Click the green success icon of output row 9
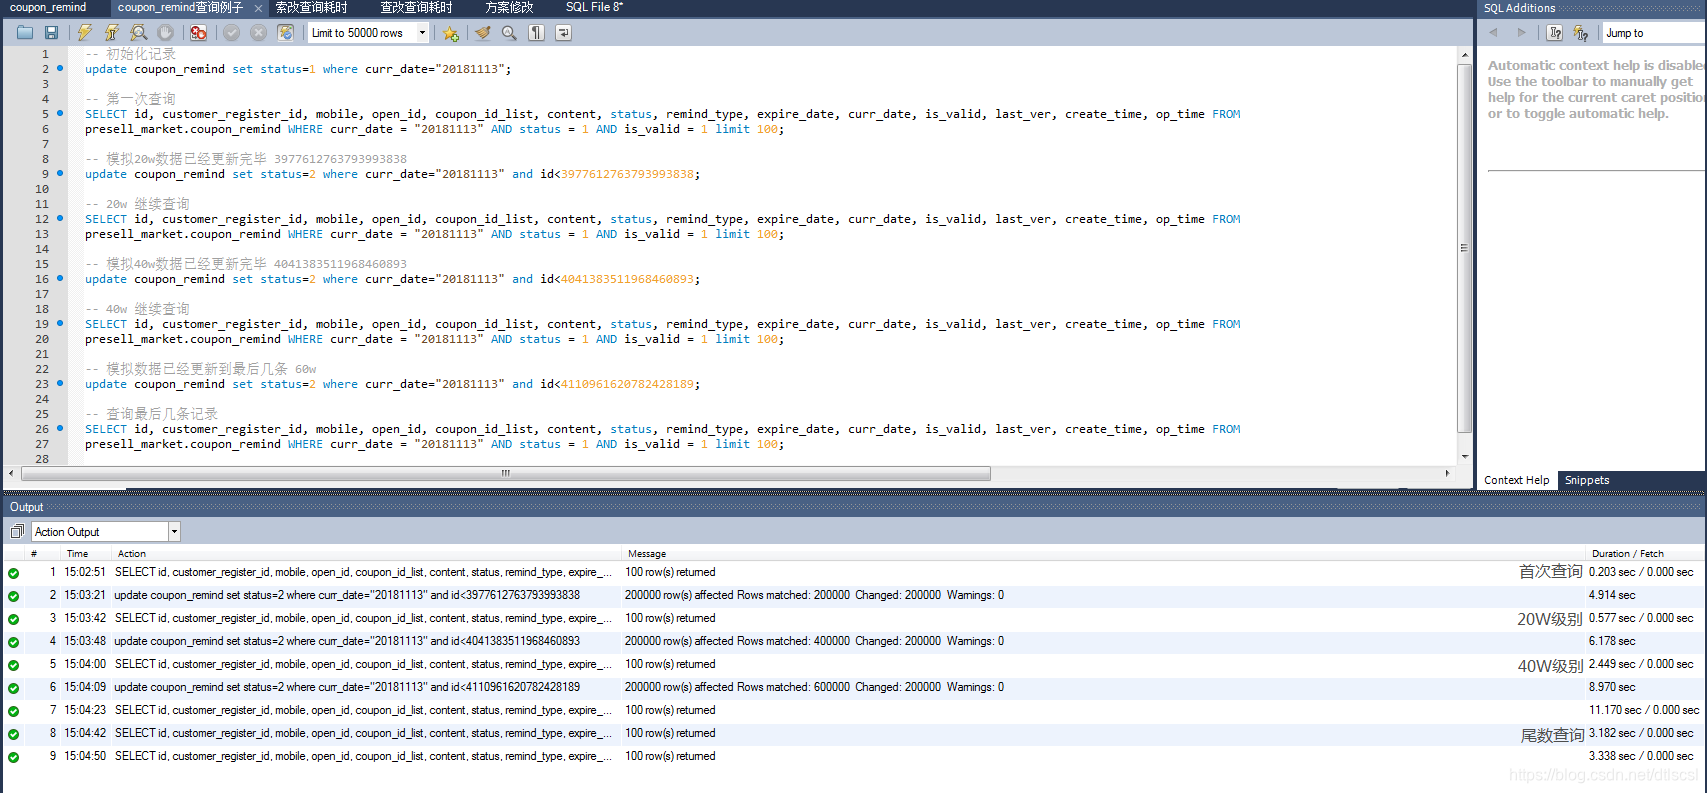Screen dimensions: 1707x793 coord(13,757)
